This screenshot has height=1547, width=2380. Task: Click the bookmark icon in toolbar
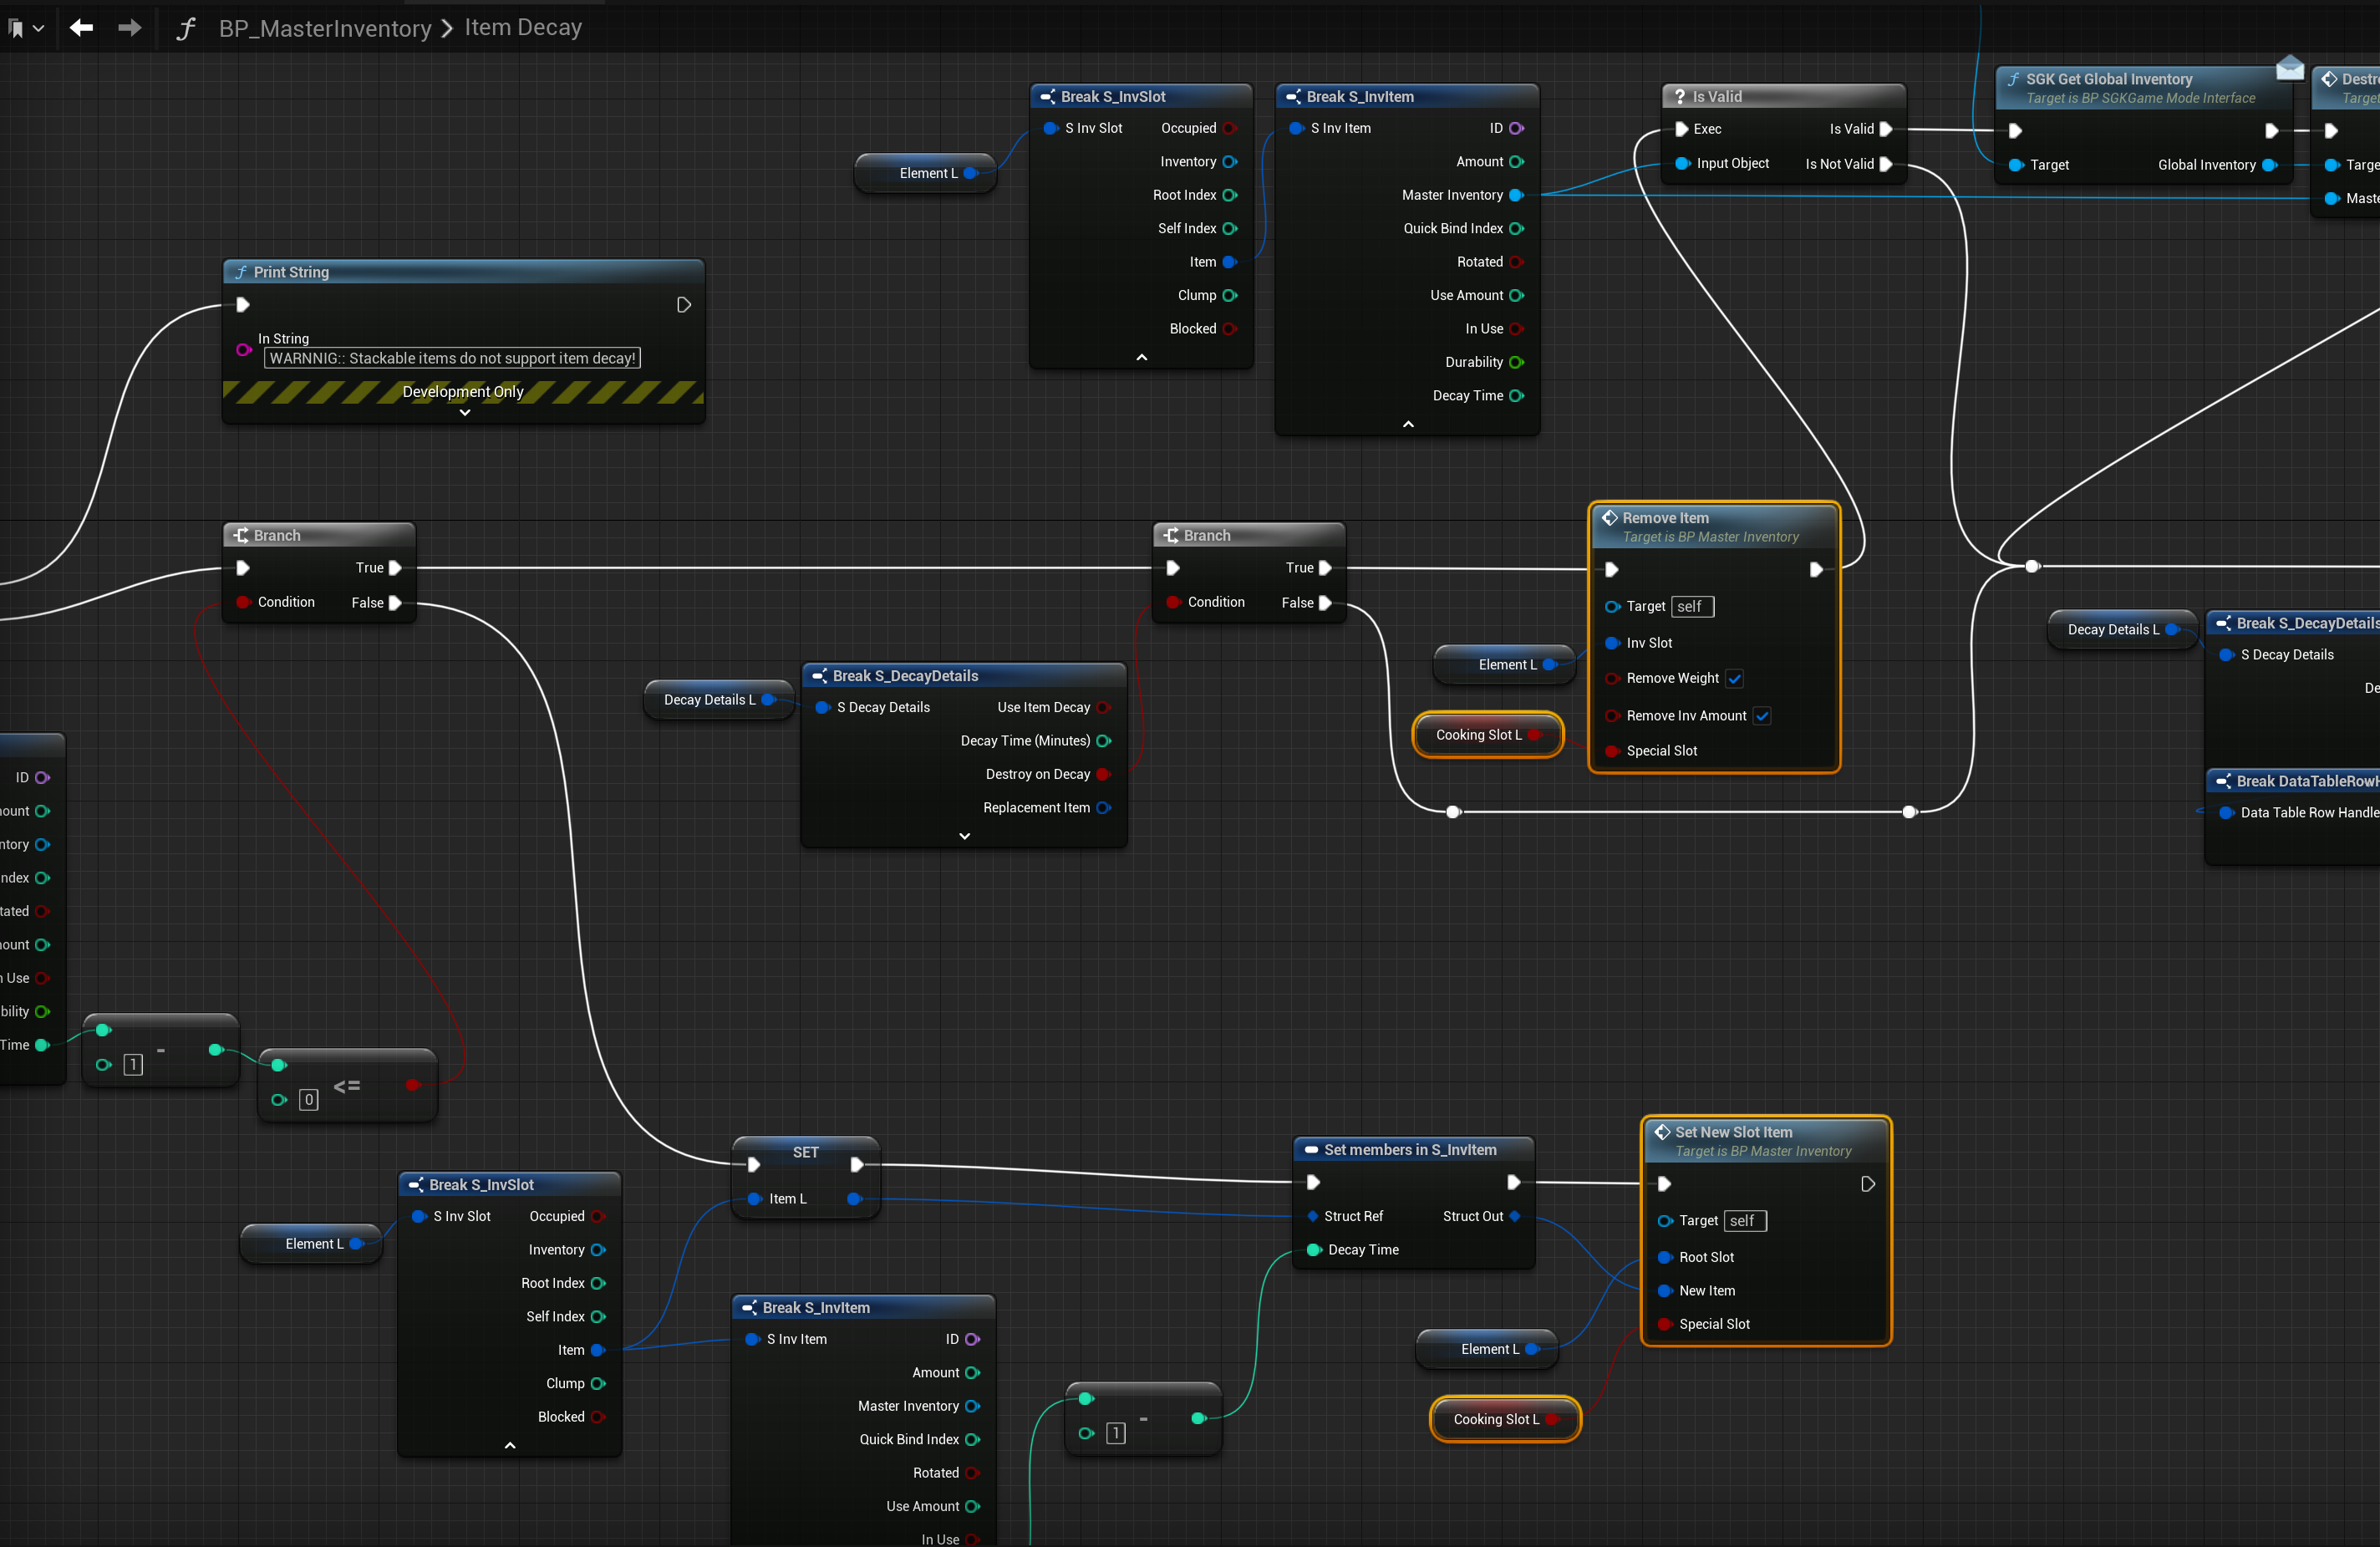(15, 28)
